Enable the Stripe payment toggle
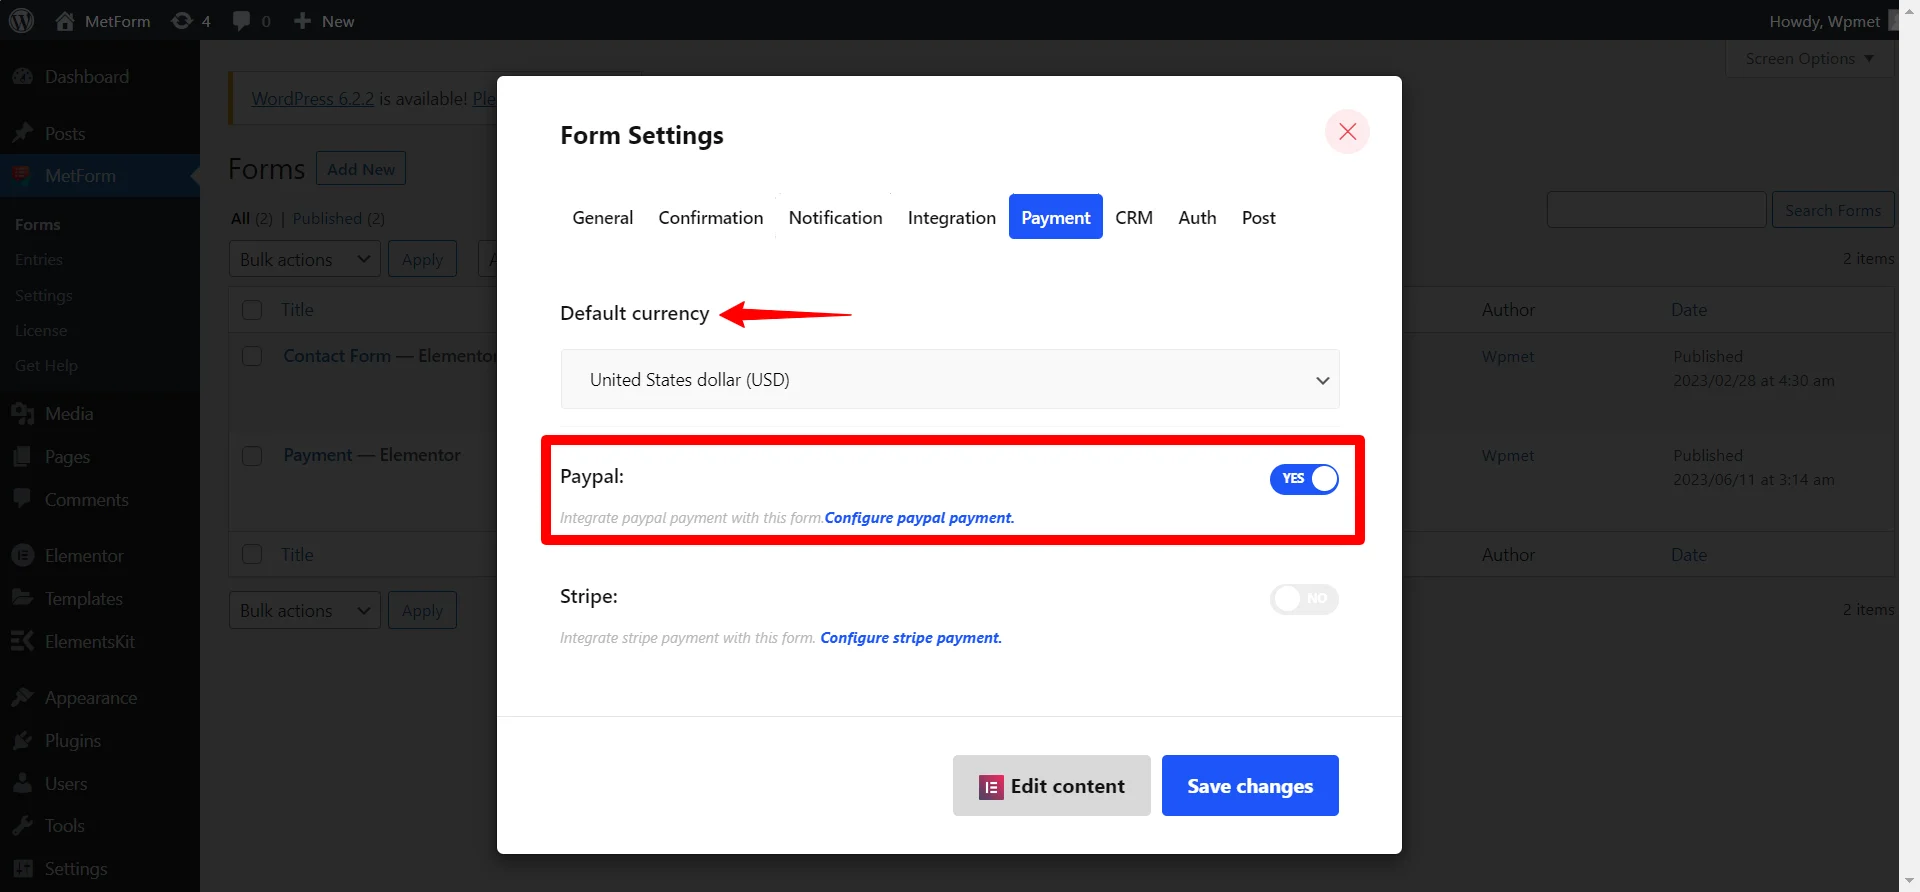Viewport: 1920px width, 892px height. pyautogui.click(x=1304, y=599)
